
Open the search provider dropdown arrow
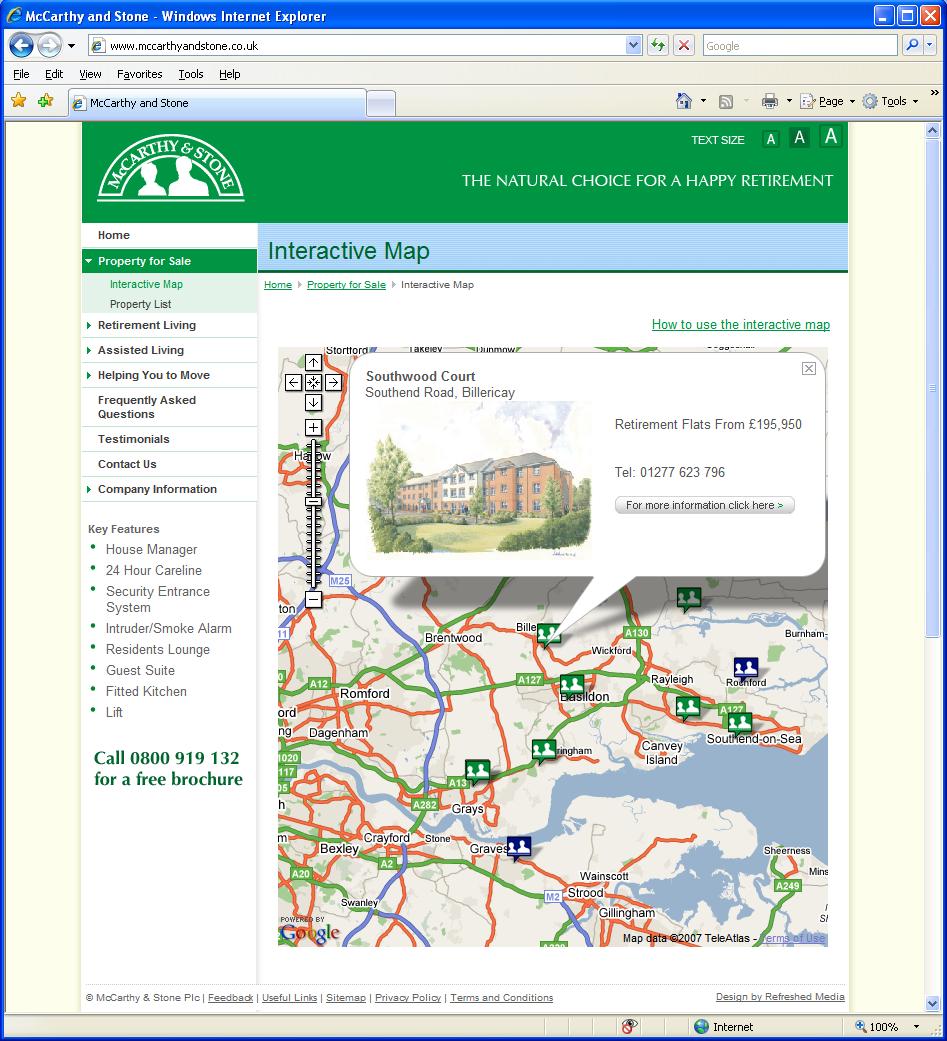(929, 45)
